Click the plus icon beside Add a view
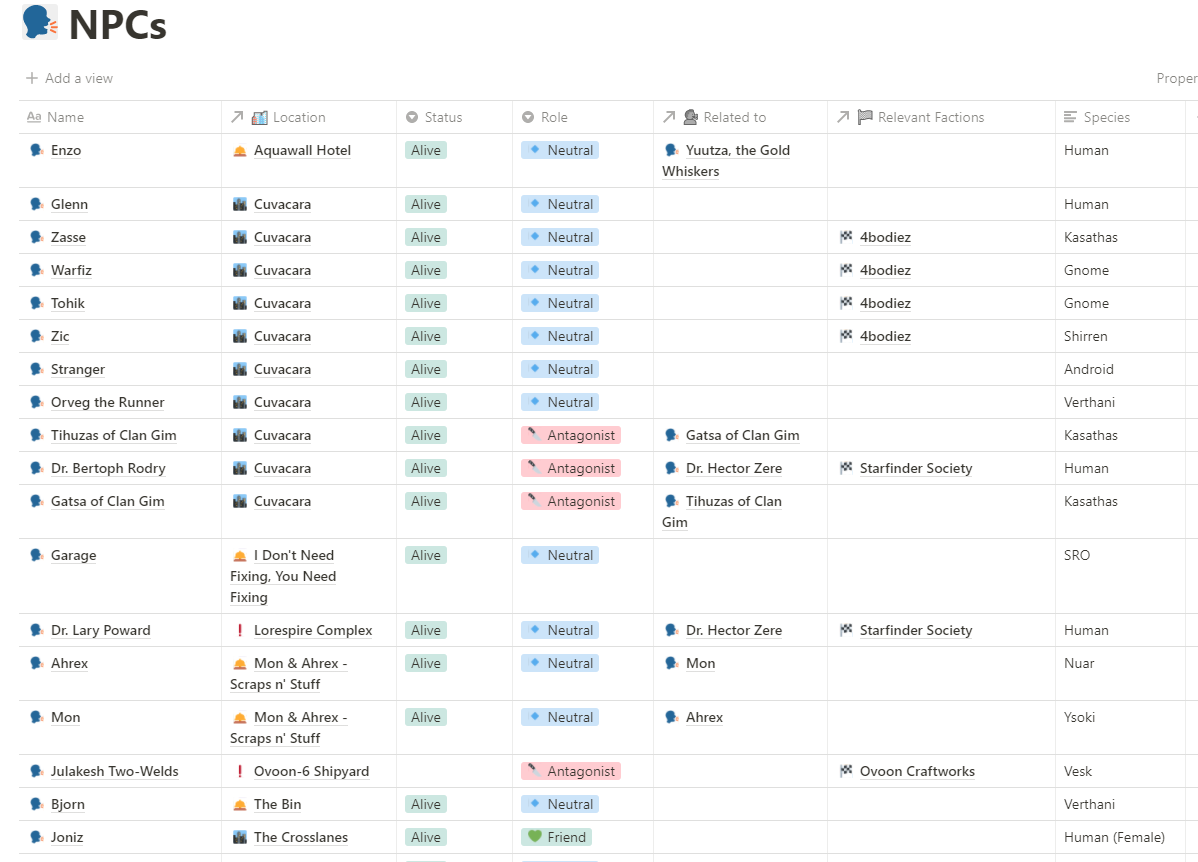Screen dimensions: 1198x862 pos(33,78)
